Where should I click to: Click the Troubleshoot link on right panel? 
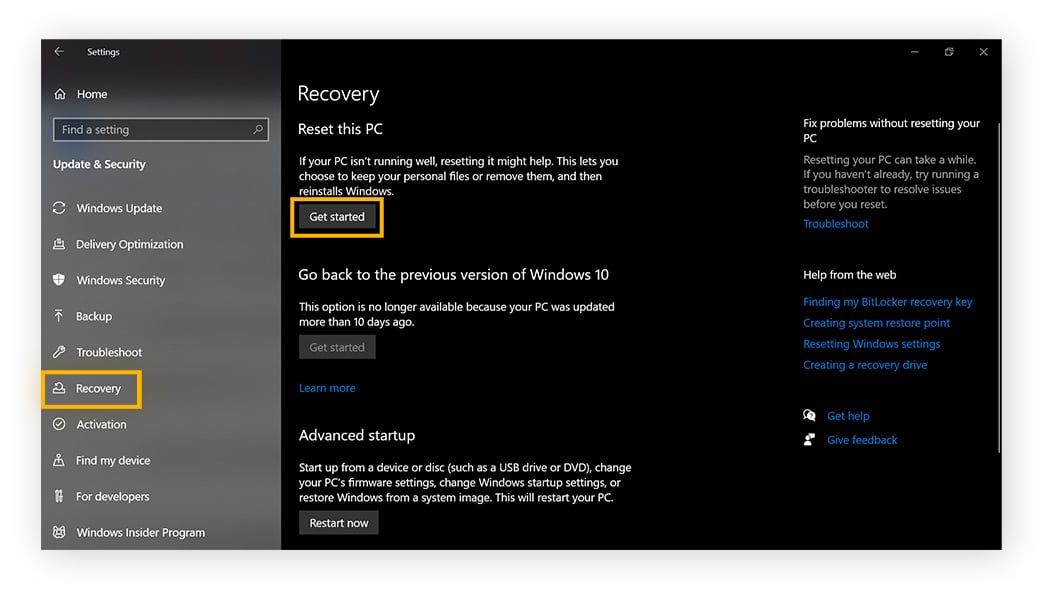click(x=835, y=224)
